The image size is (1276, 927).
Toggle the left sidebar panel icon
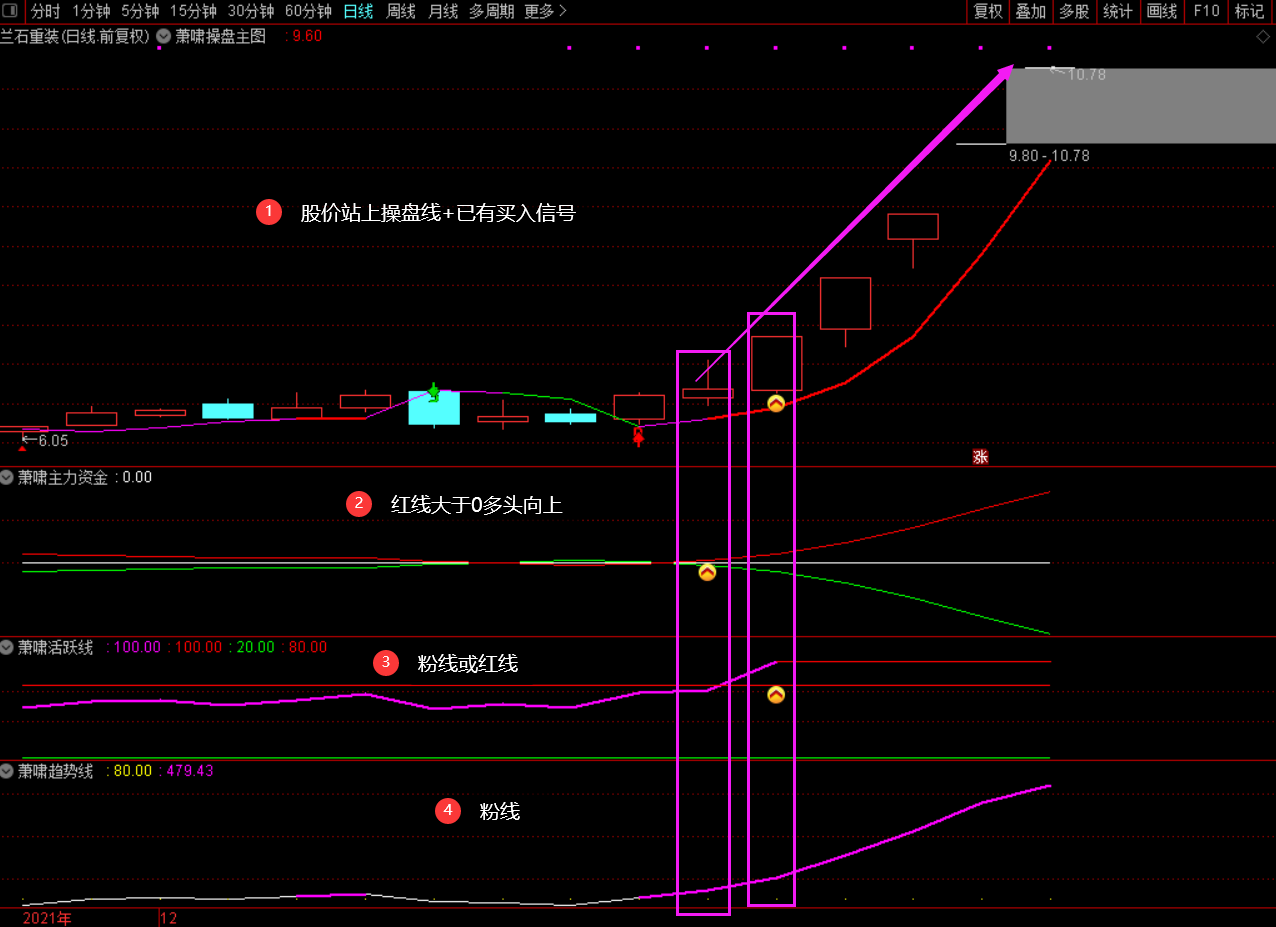click(12, 11)
